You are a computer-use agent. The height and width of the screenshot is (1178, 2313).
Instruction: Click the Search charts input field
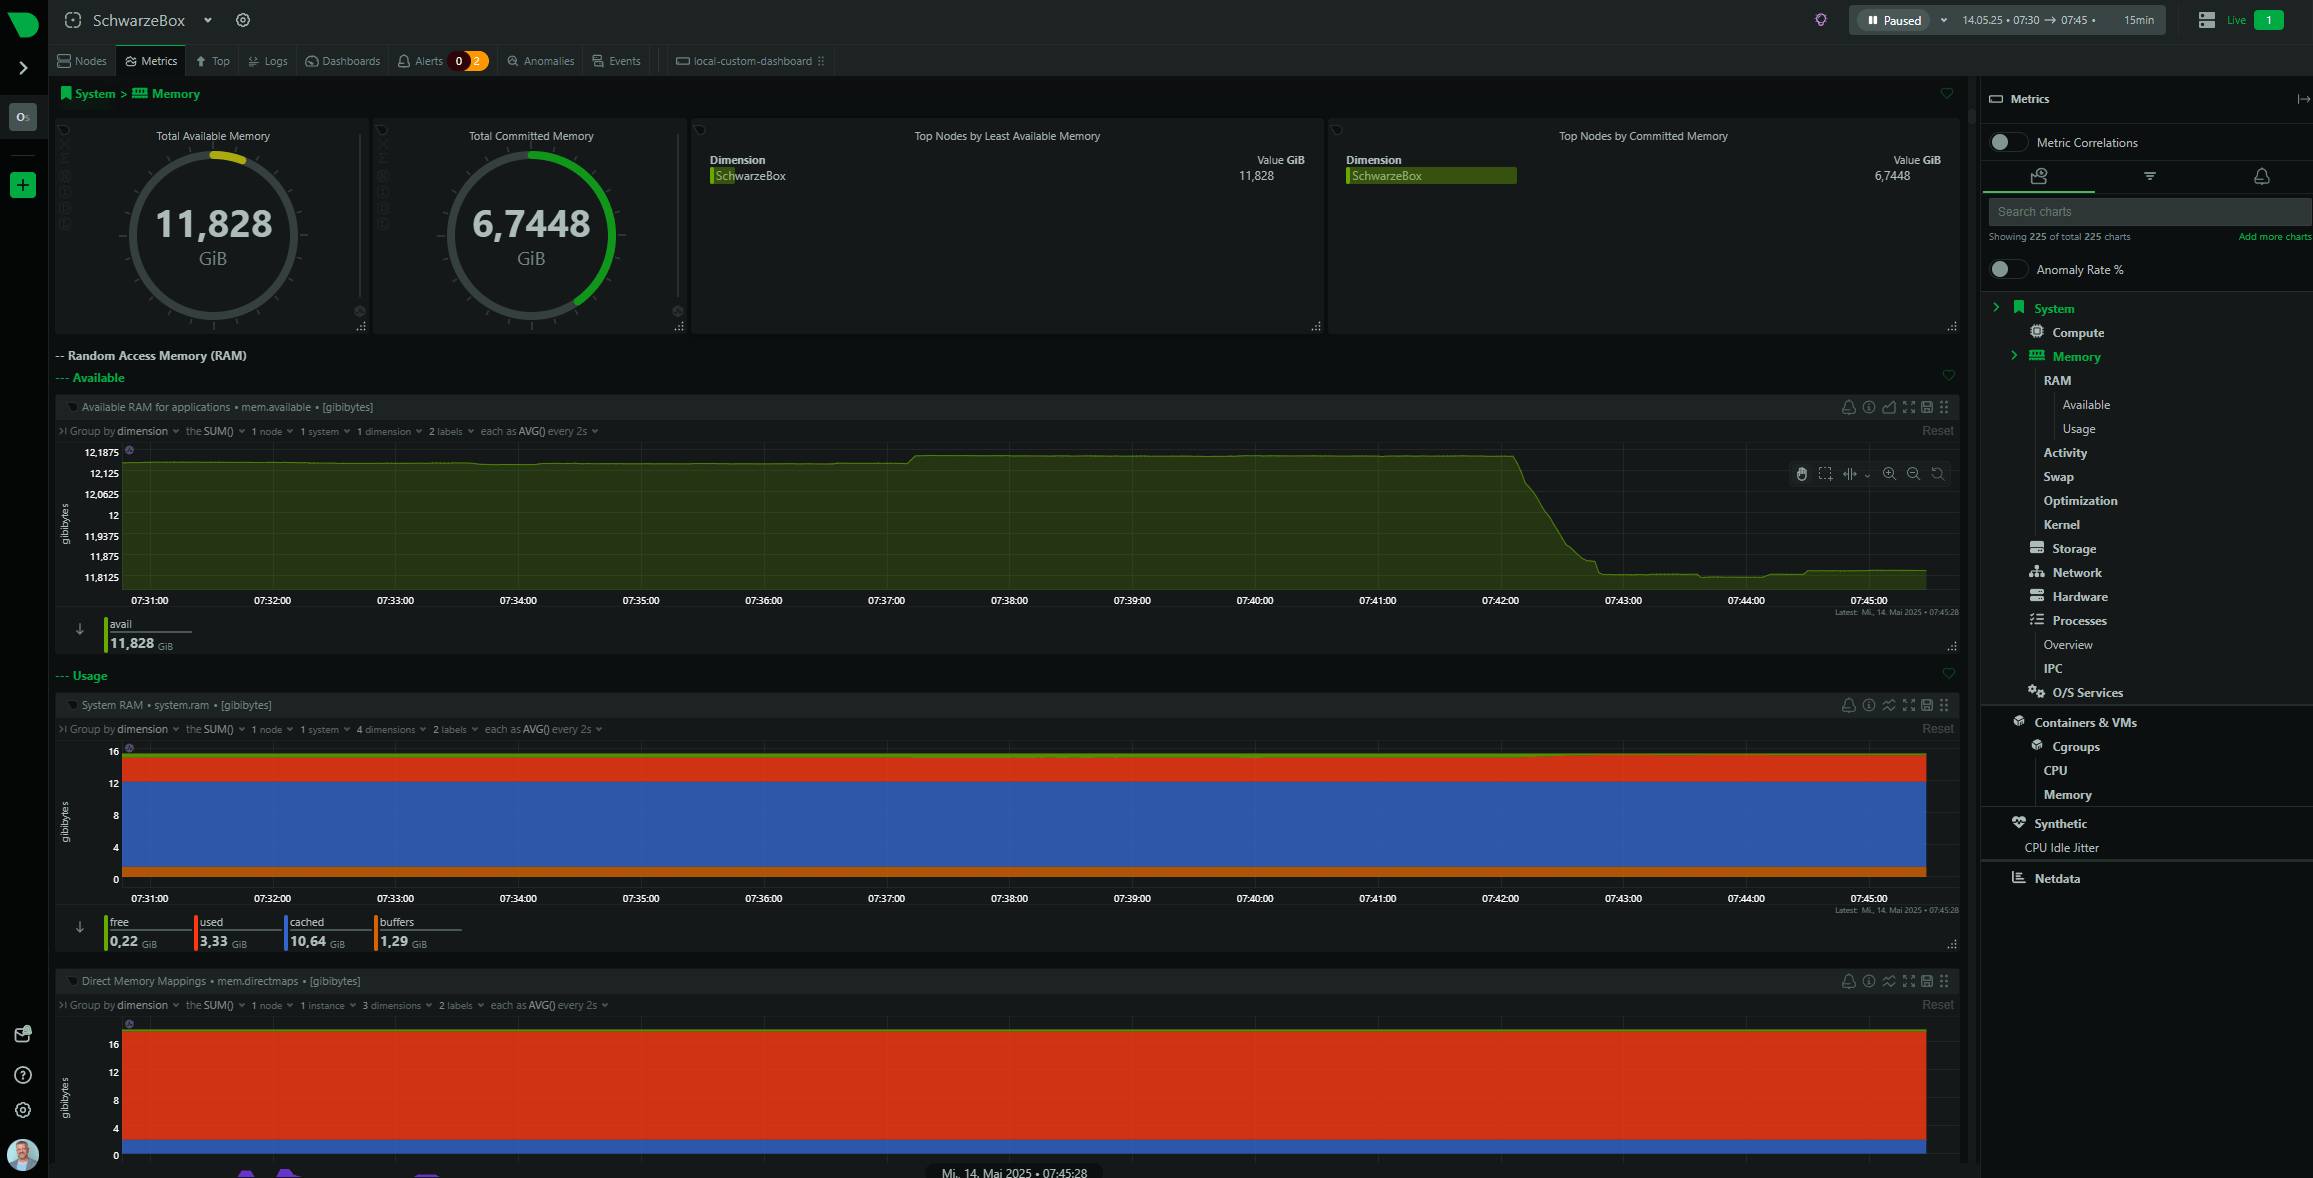tap(2148, 212)
